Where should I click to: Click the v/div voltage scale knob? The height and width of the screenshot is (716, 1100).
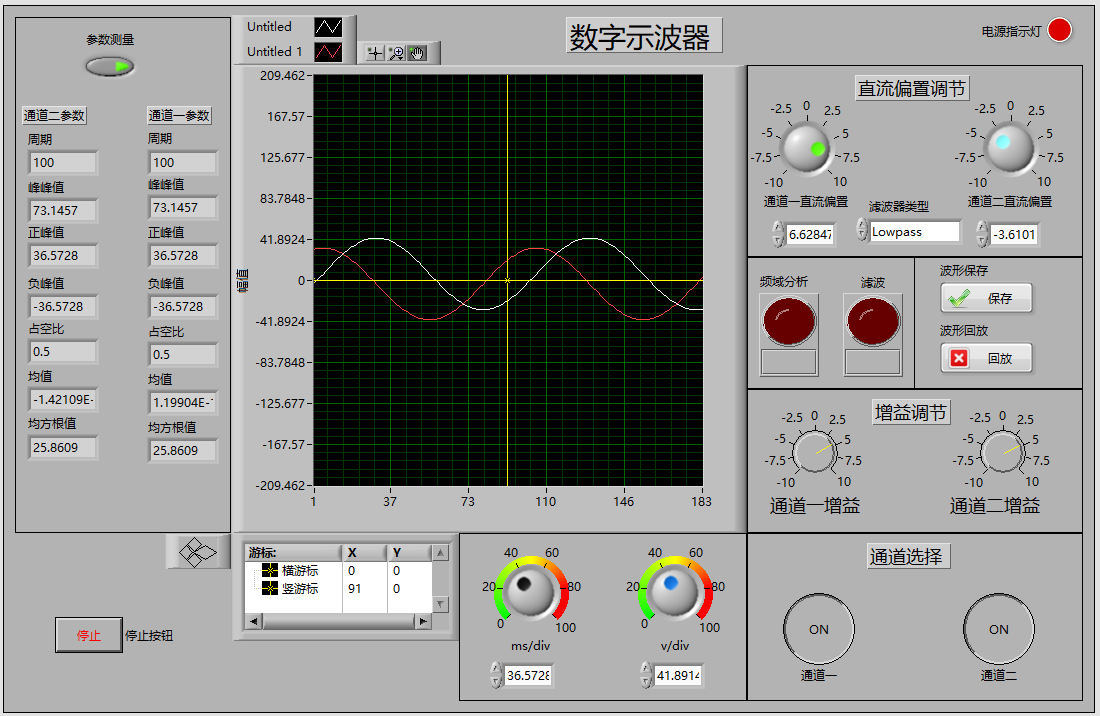click(675, 592)
